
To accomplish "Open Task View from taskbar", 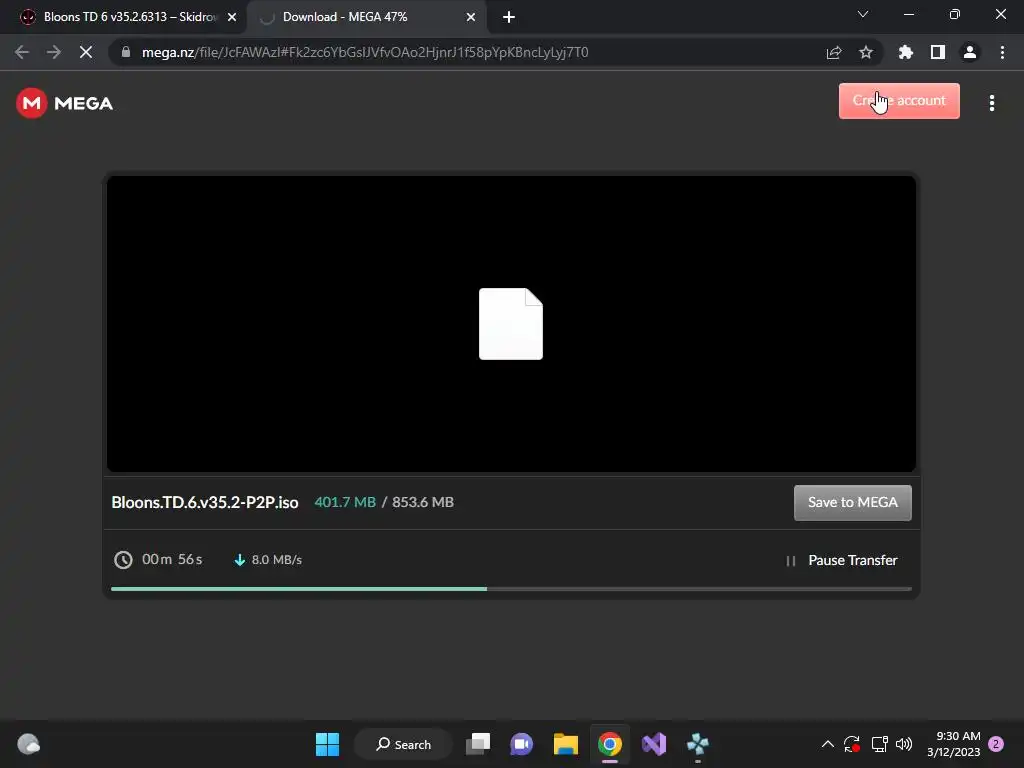I will 478,744.
